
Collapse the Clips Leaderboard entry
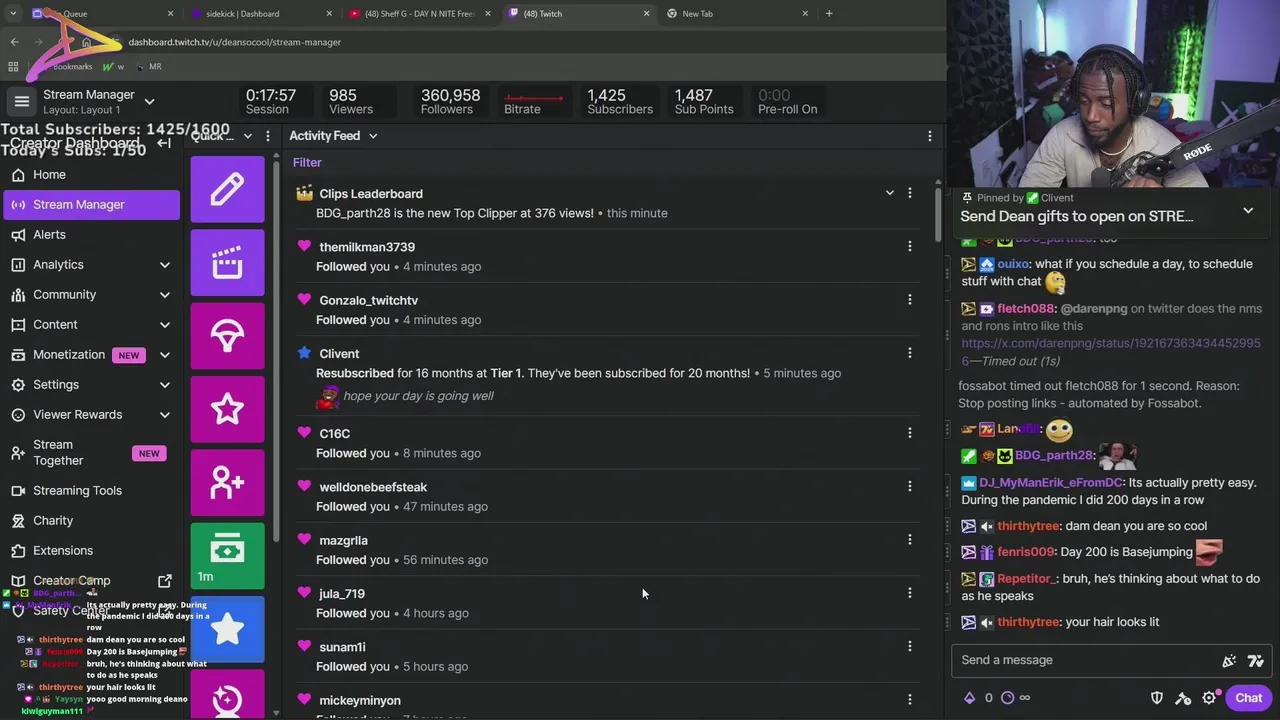889,192
